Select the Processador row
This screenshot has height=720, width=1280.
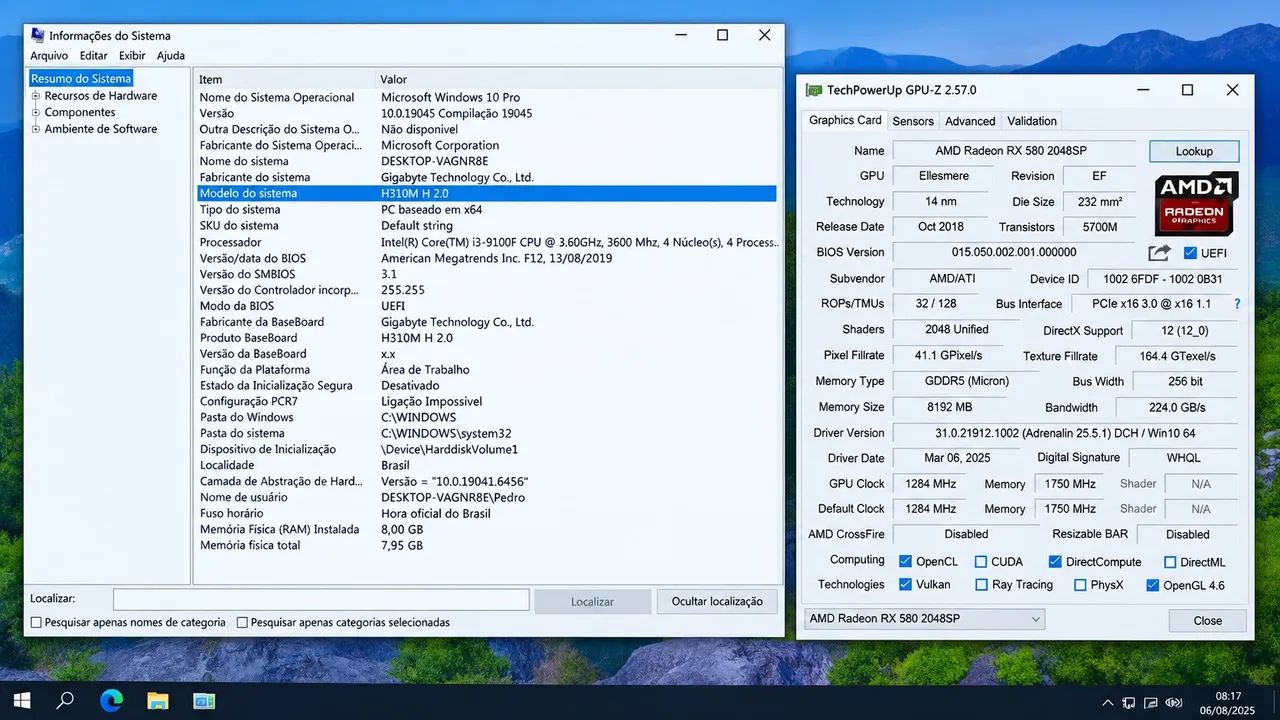(x=486, y=242)
